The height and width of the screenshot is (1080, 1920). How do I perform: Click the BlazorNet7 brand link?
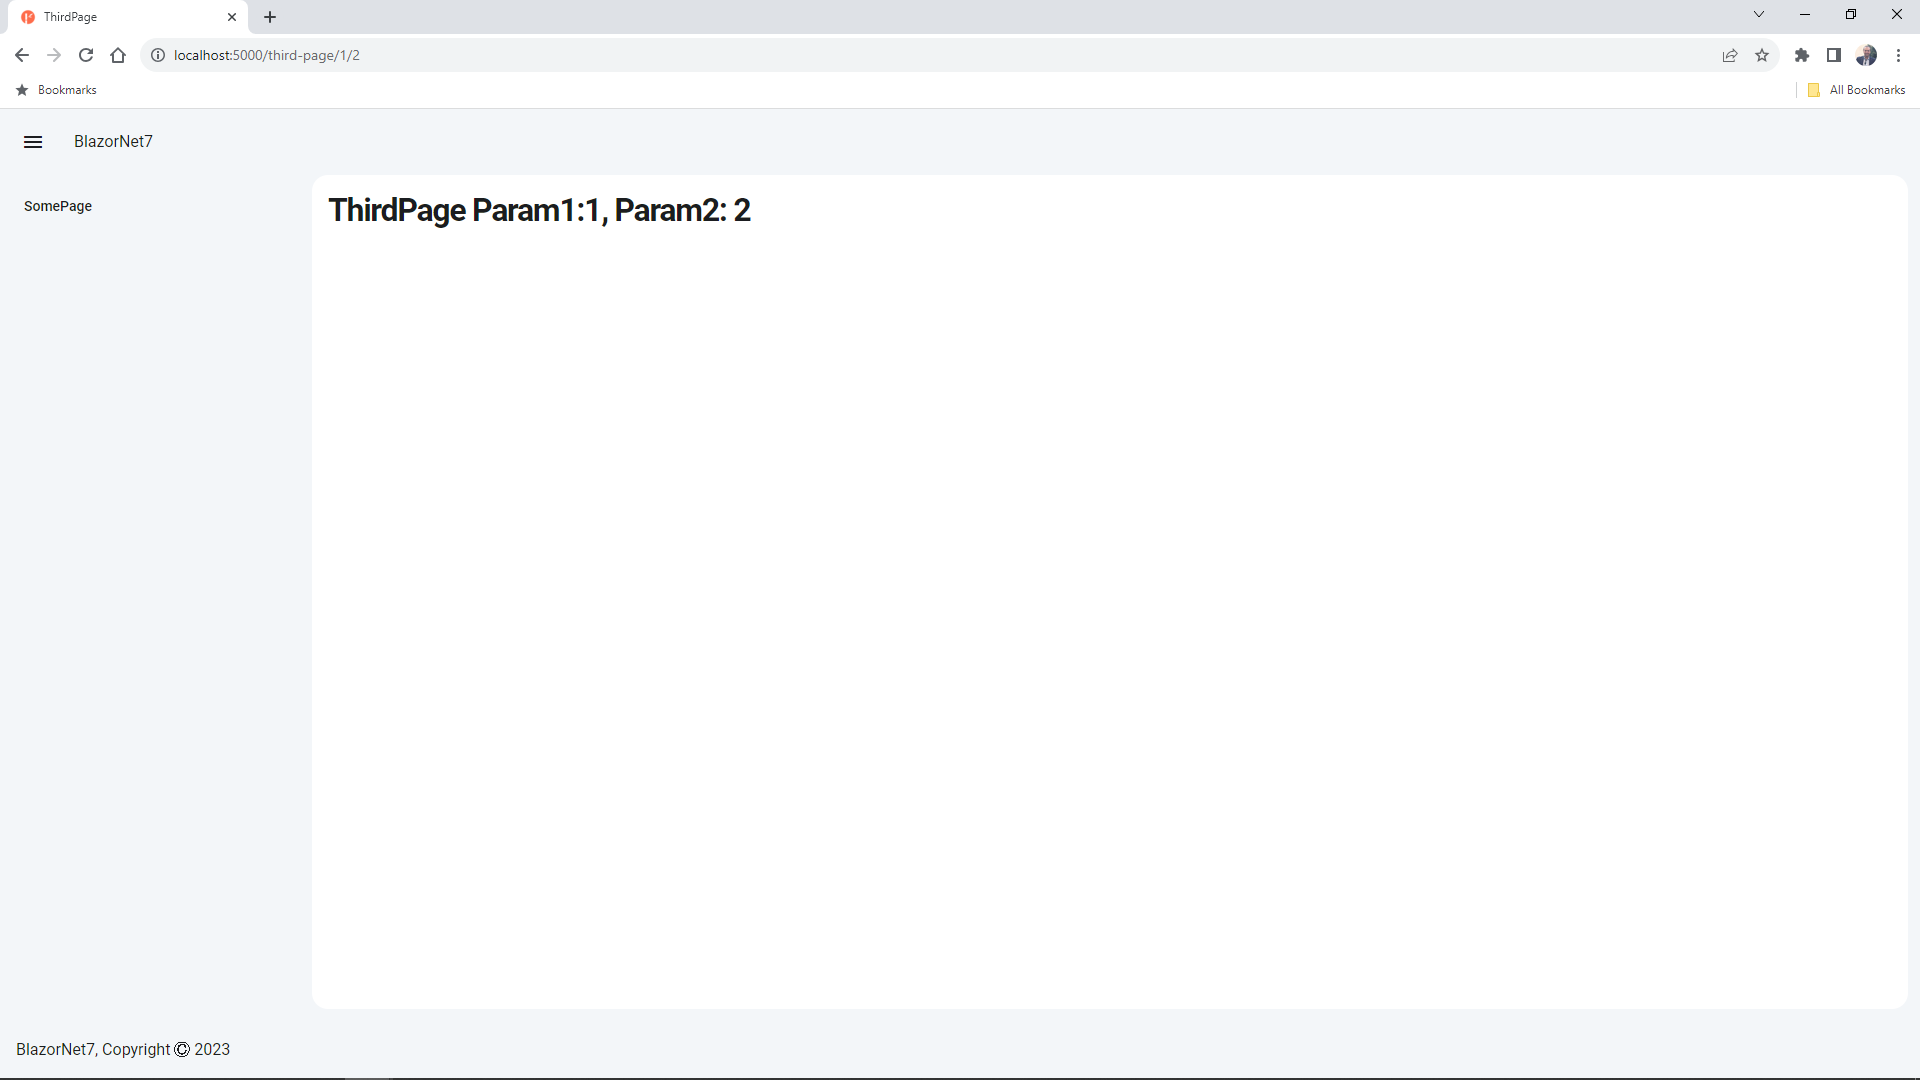(x=112, y=141)
